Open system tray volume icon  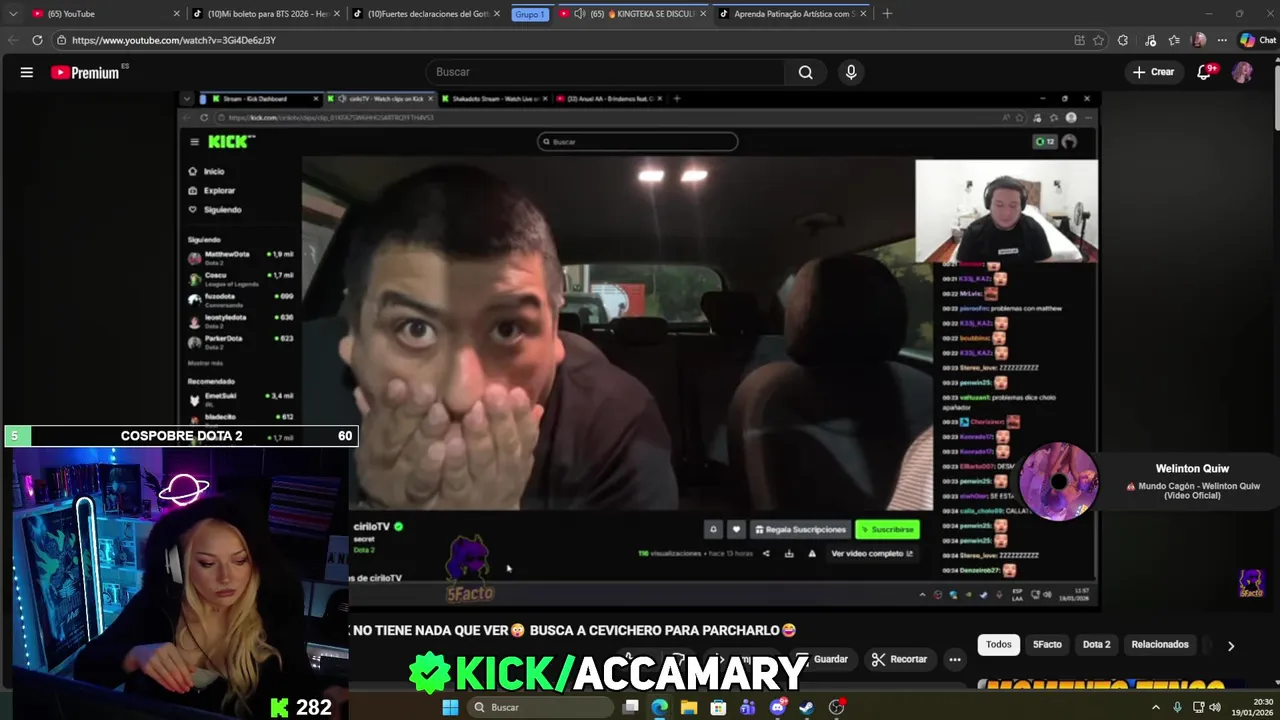click(x=1215, y=707)
